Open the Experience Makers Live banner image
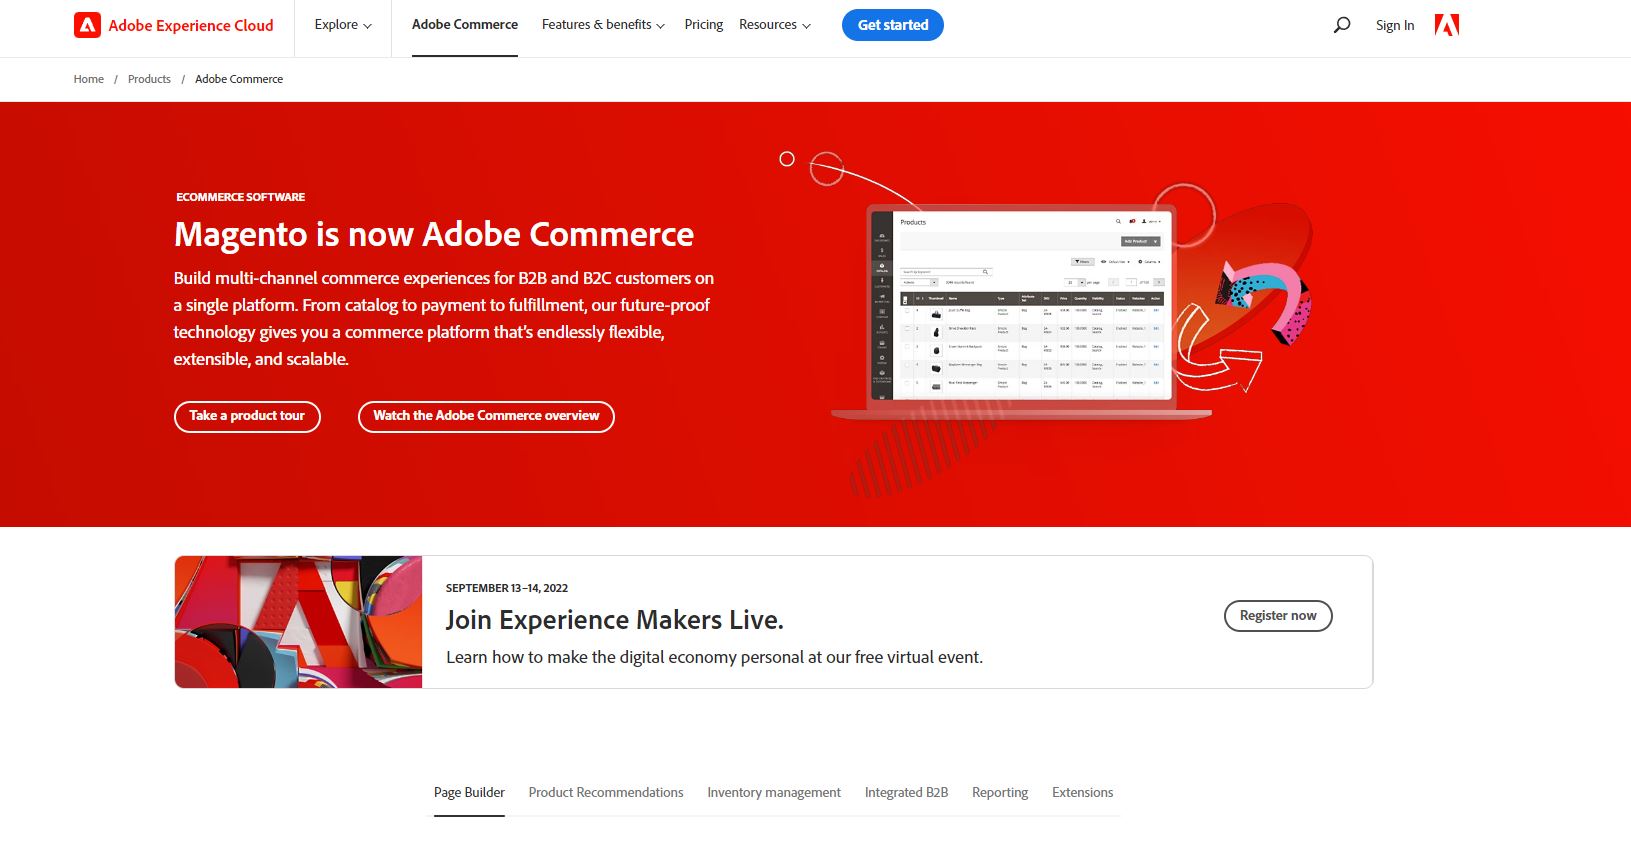 [298, 622]
